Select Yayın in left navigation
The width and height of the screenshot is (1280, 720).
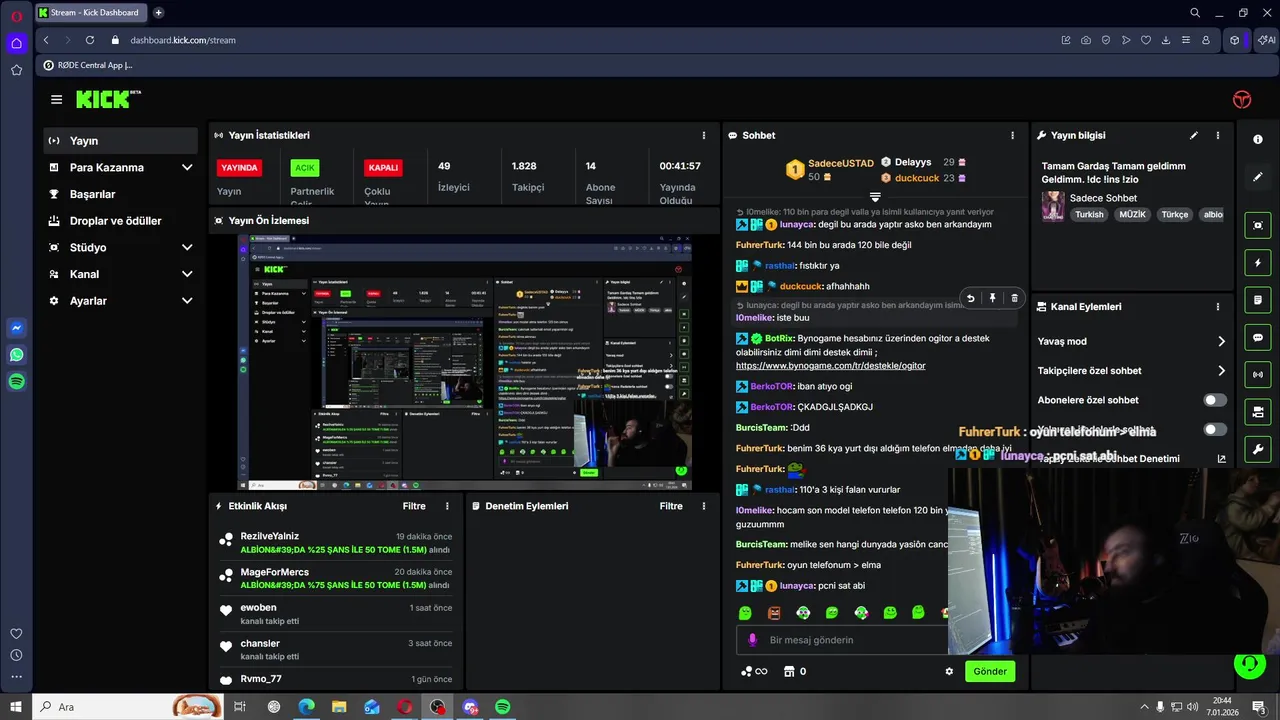(120, 141)
